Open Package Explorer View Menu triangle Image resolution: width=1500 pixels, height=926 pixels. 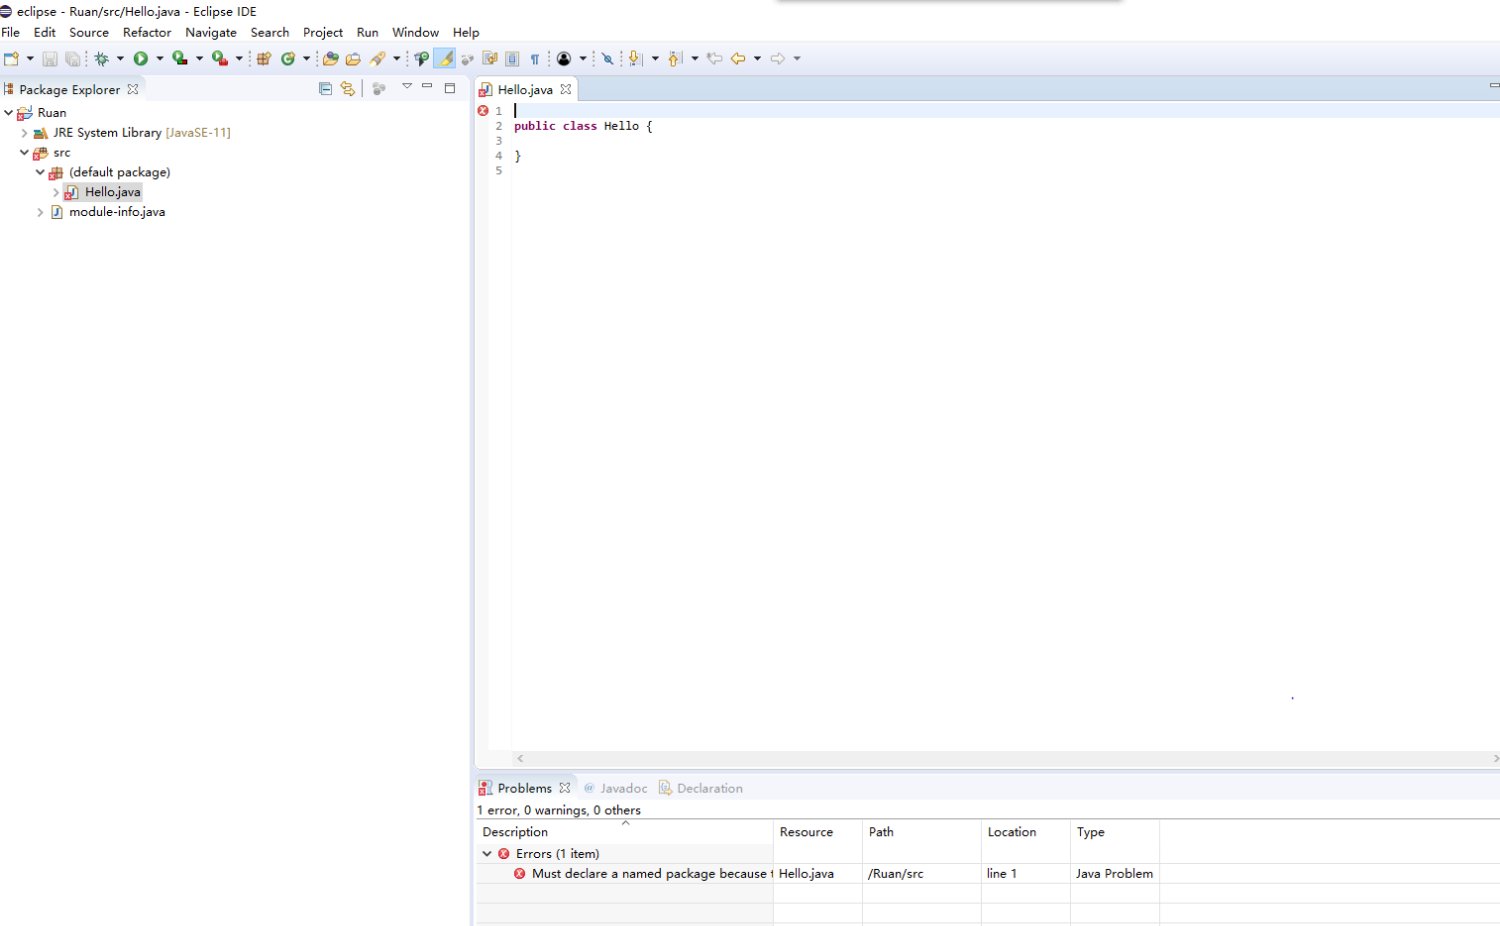pos(407,87)
